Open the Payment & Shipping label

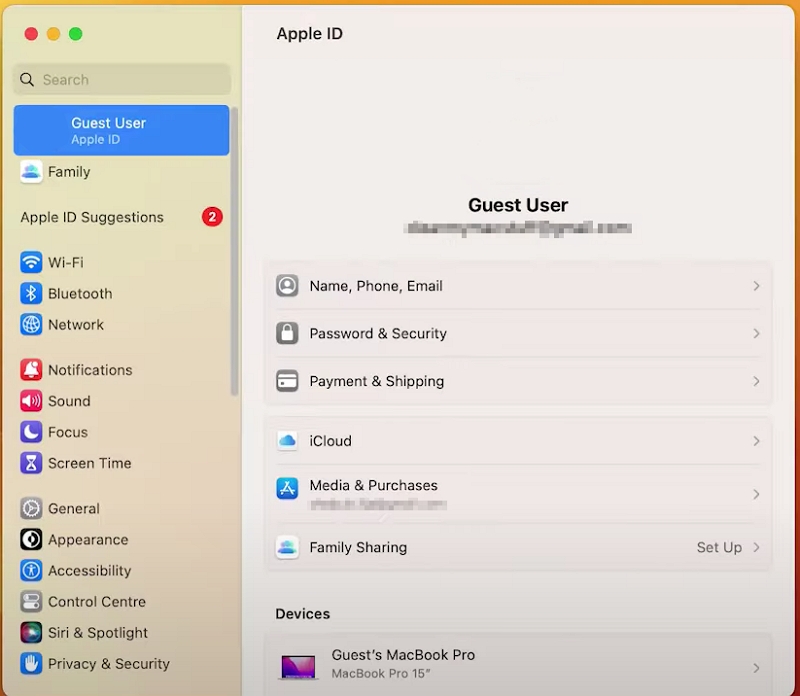click(377, 382)
